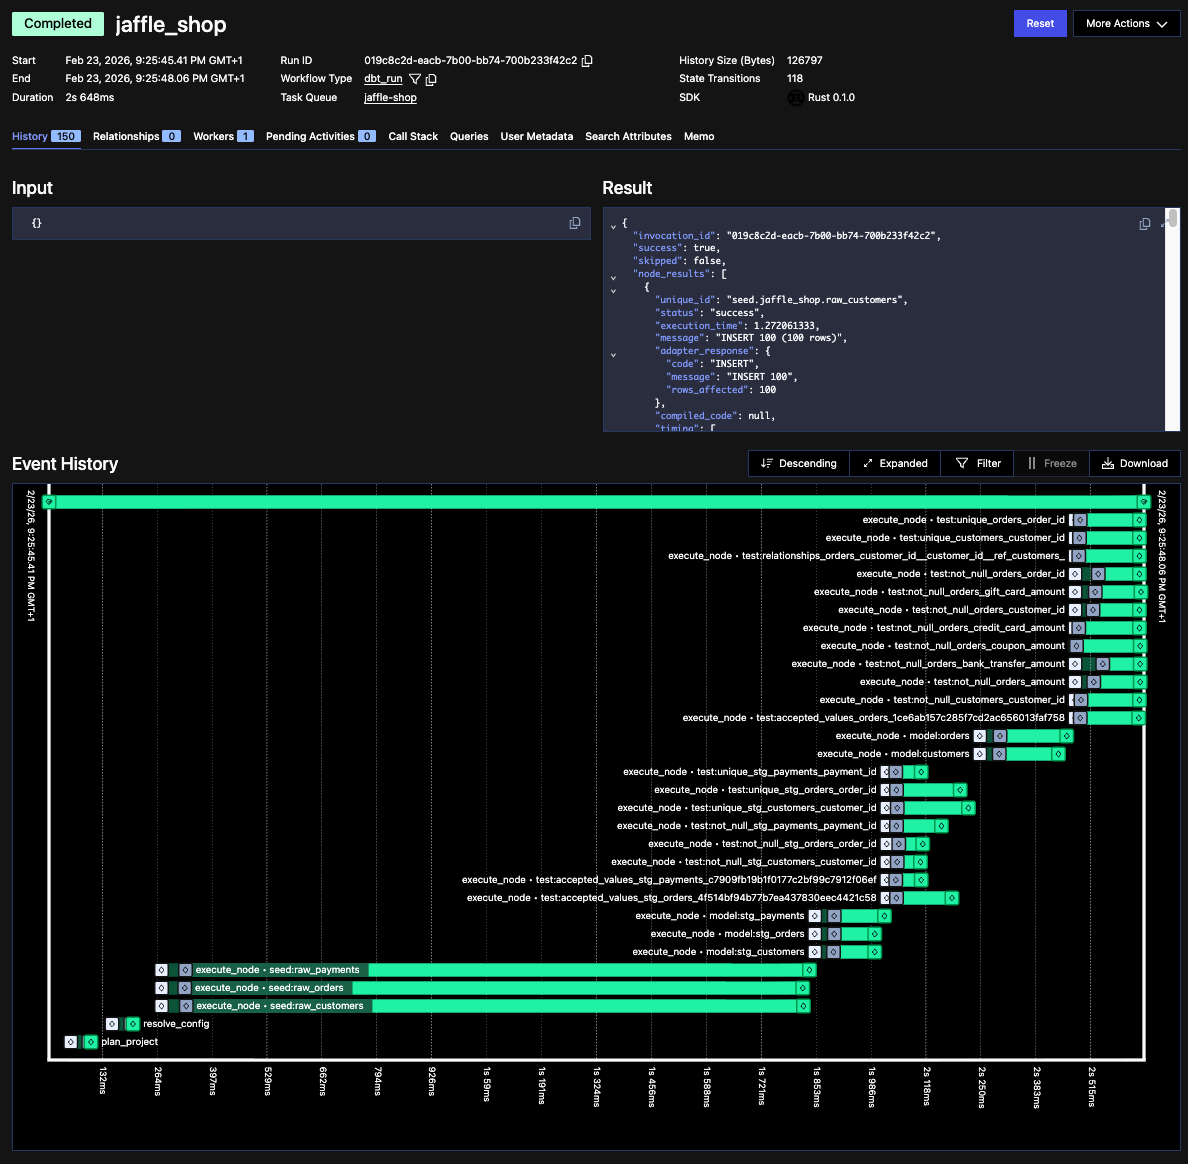Enable Freeze on the Event History timeline
1188x1164 pixels.
pos(1052,463)
